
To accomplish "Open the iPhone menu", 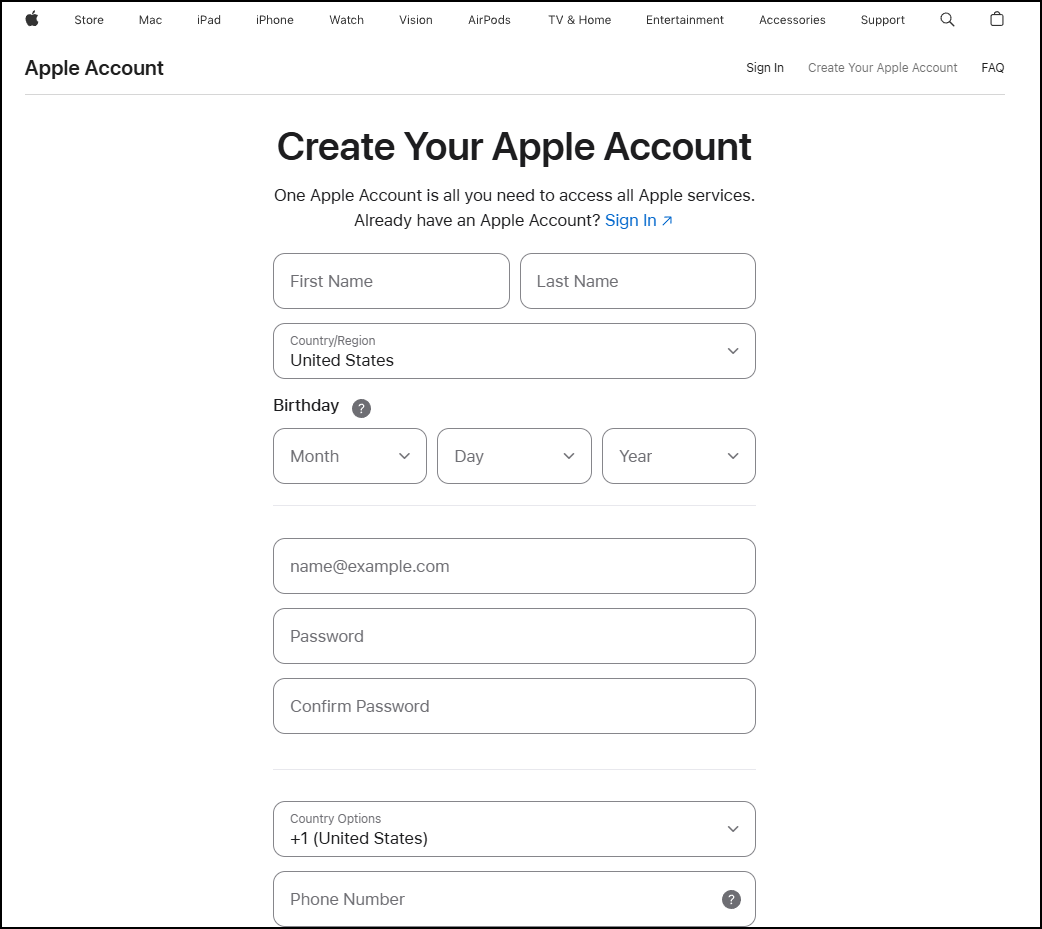I will click(274, 20).
